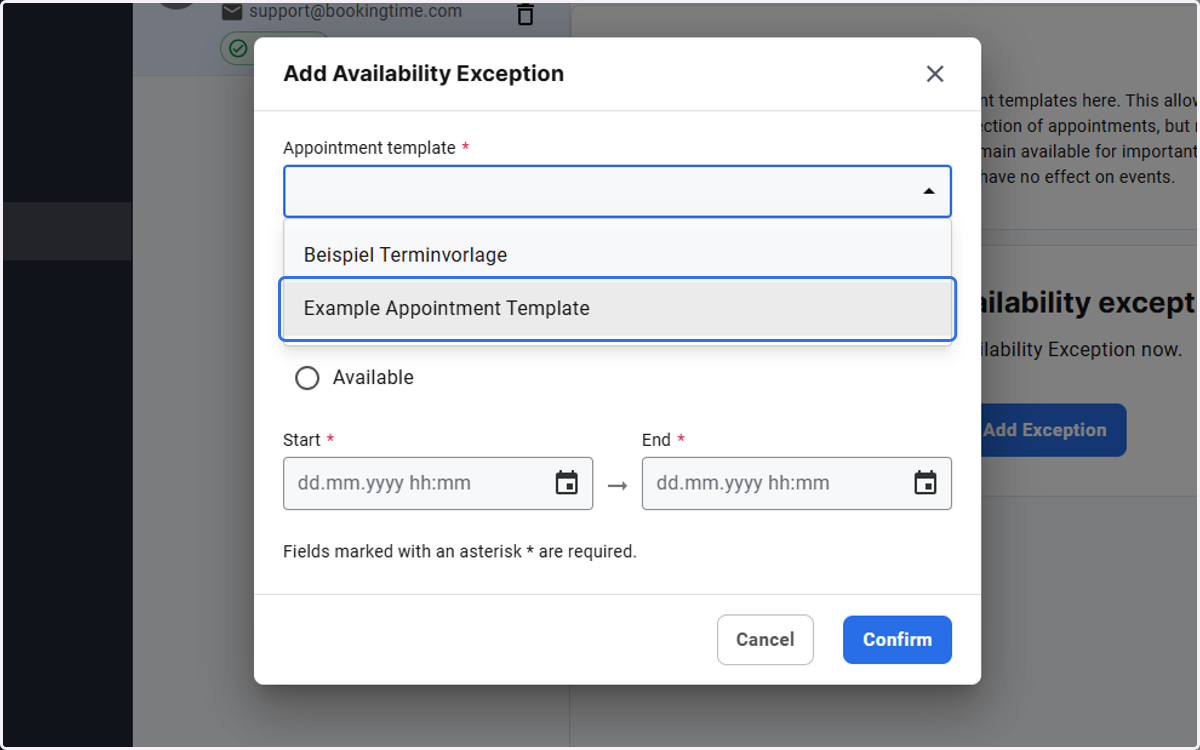Click the trash delete icon behind dialog
Viewport: 1200px width, 750px height.
coord(525,15)
